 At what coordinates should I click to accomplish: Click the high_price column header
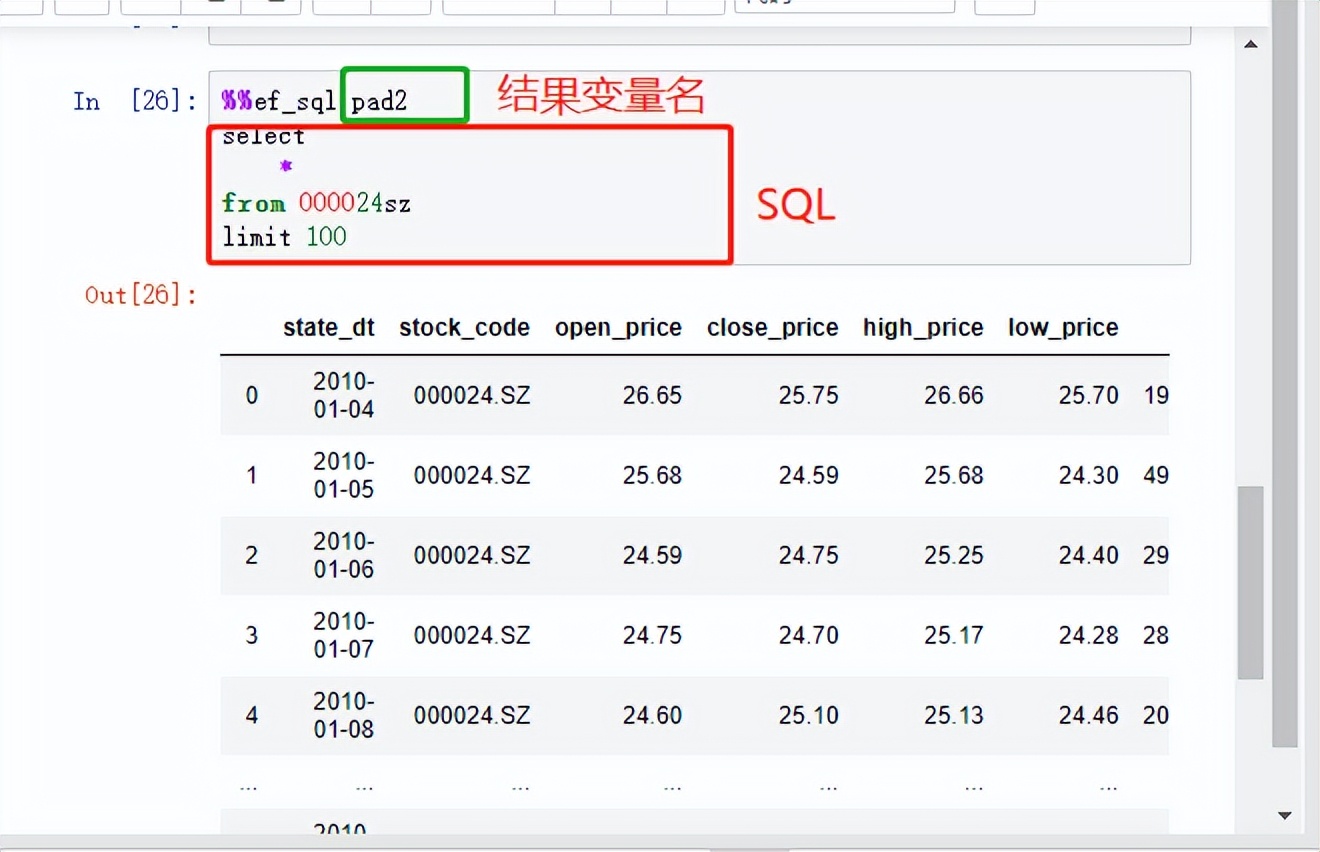click(x=923, y=328)
